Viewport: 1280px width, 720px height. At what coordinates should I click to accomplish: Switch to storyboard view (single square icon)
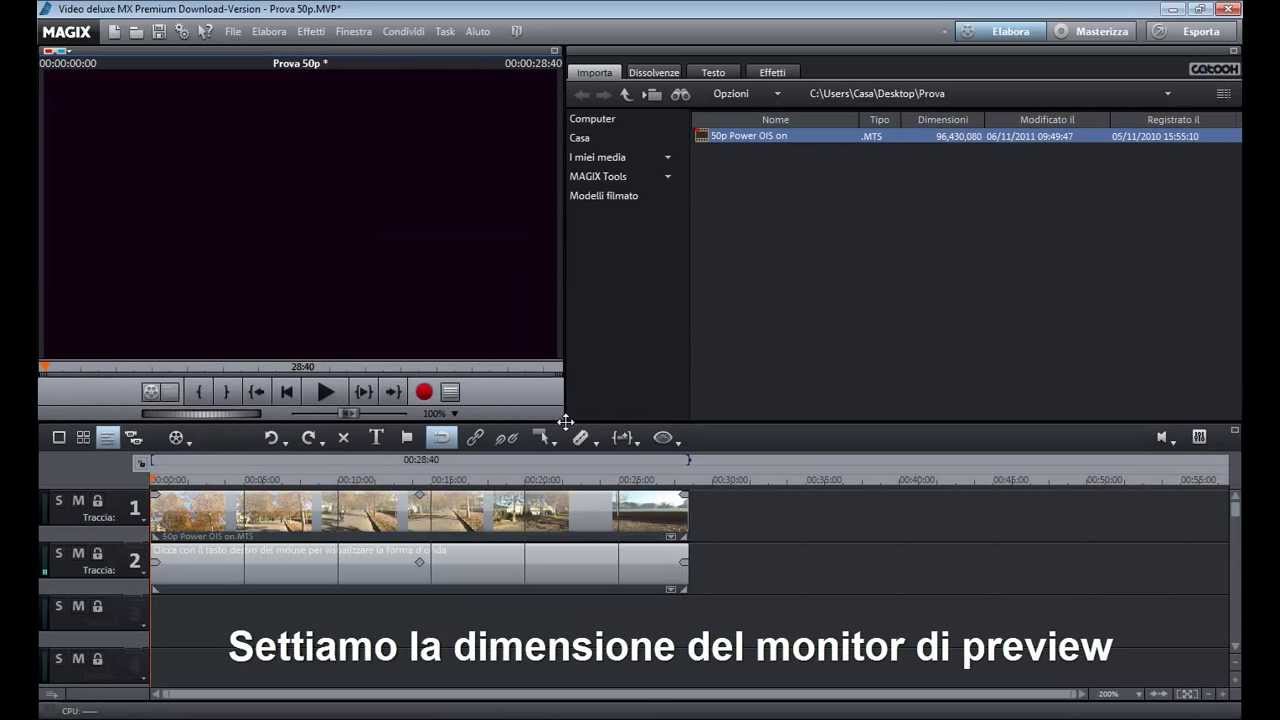point(59,437)
